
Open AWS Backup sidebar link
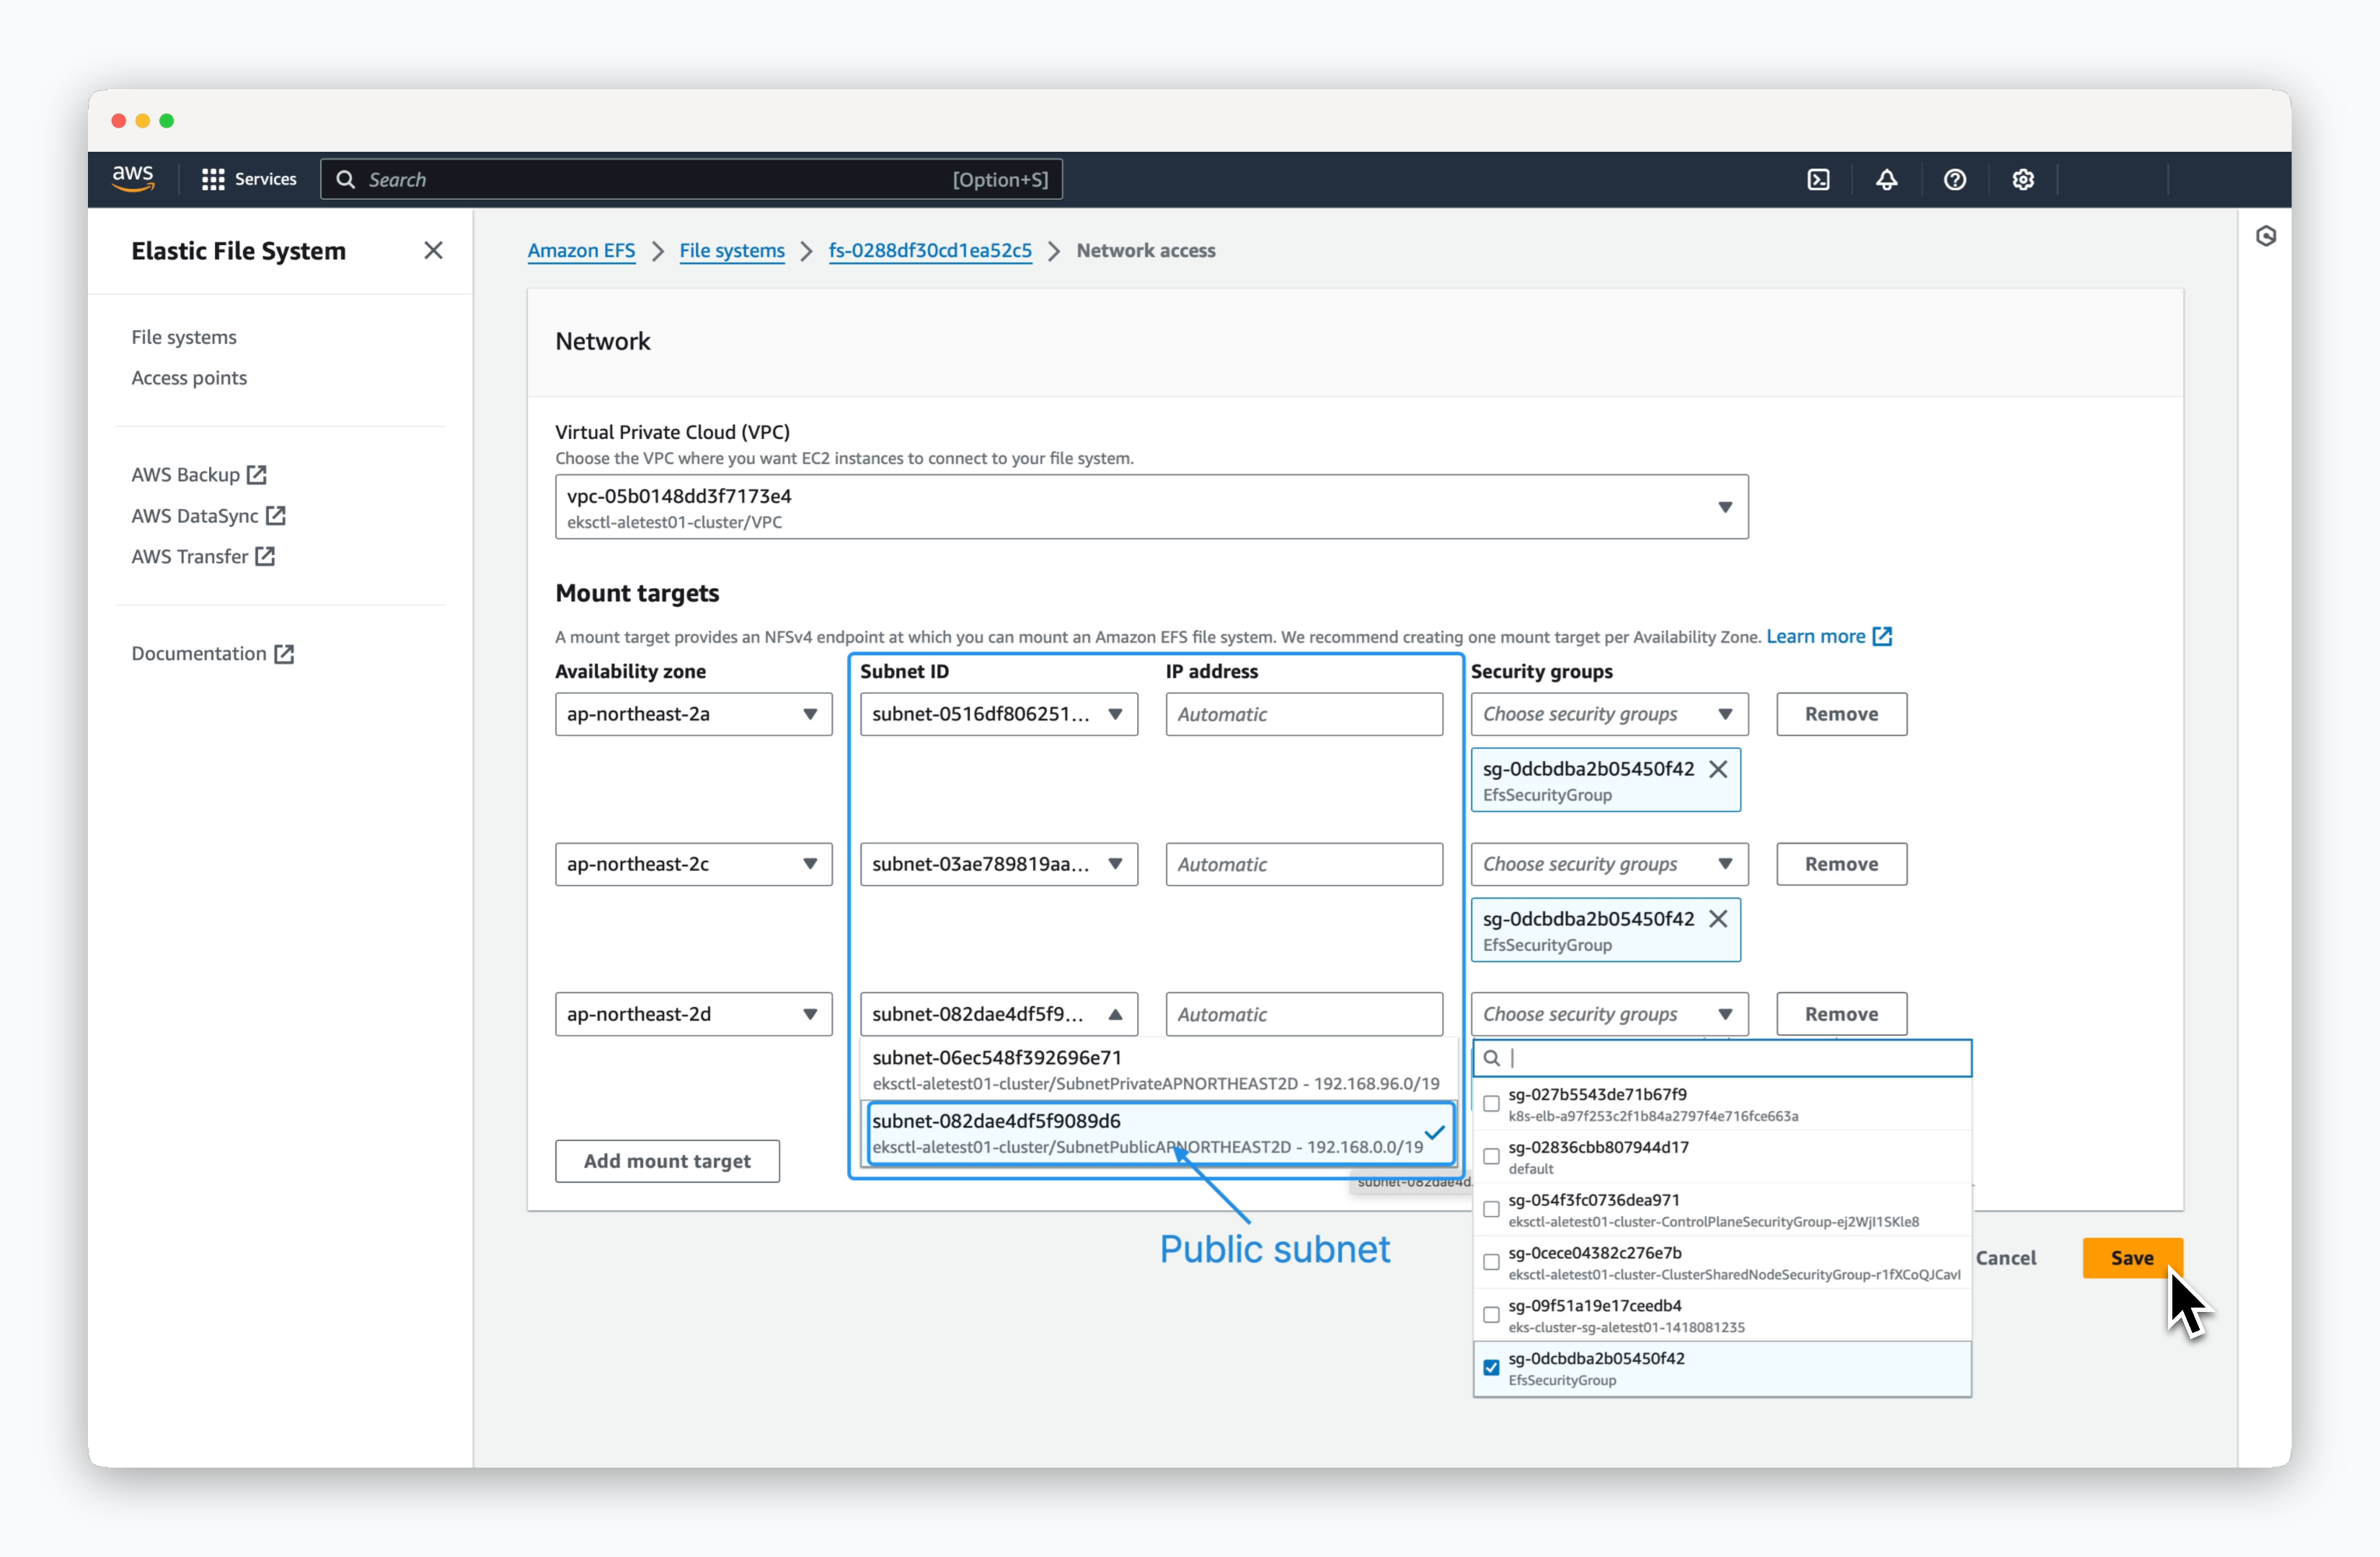tap(198, 474)
